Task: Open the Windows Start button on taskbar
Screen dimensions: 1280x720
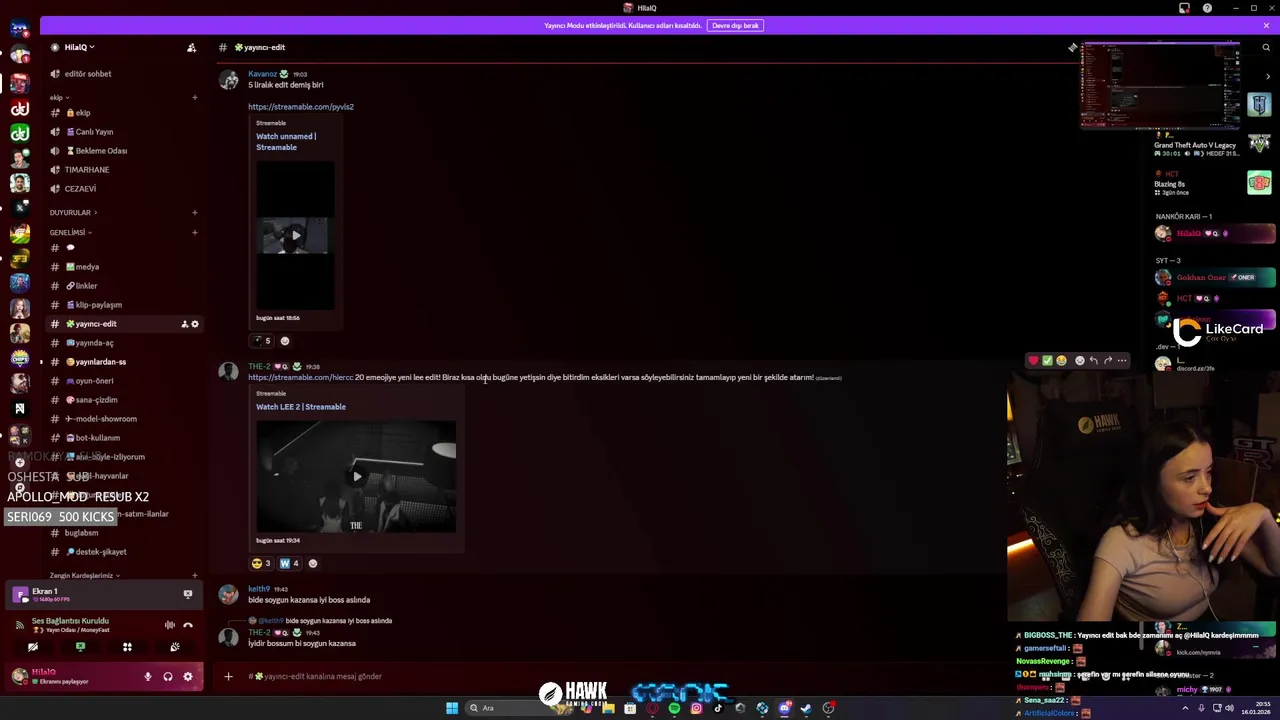Action: [x=452, y=708]
